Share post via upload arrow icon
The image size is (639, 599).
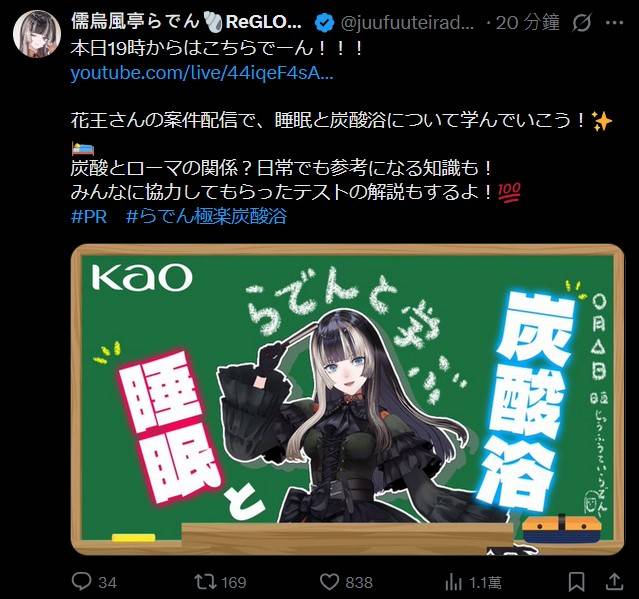pos(614,581)
